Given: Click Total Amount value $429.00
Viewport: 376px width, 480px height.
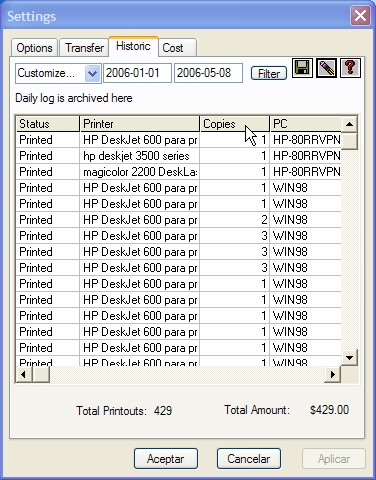Looking at the screenshot, I should [x=329, y=410].
